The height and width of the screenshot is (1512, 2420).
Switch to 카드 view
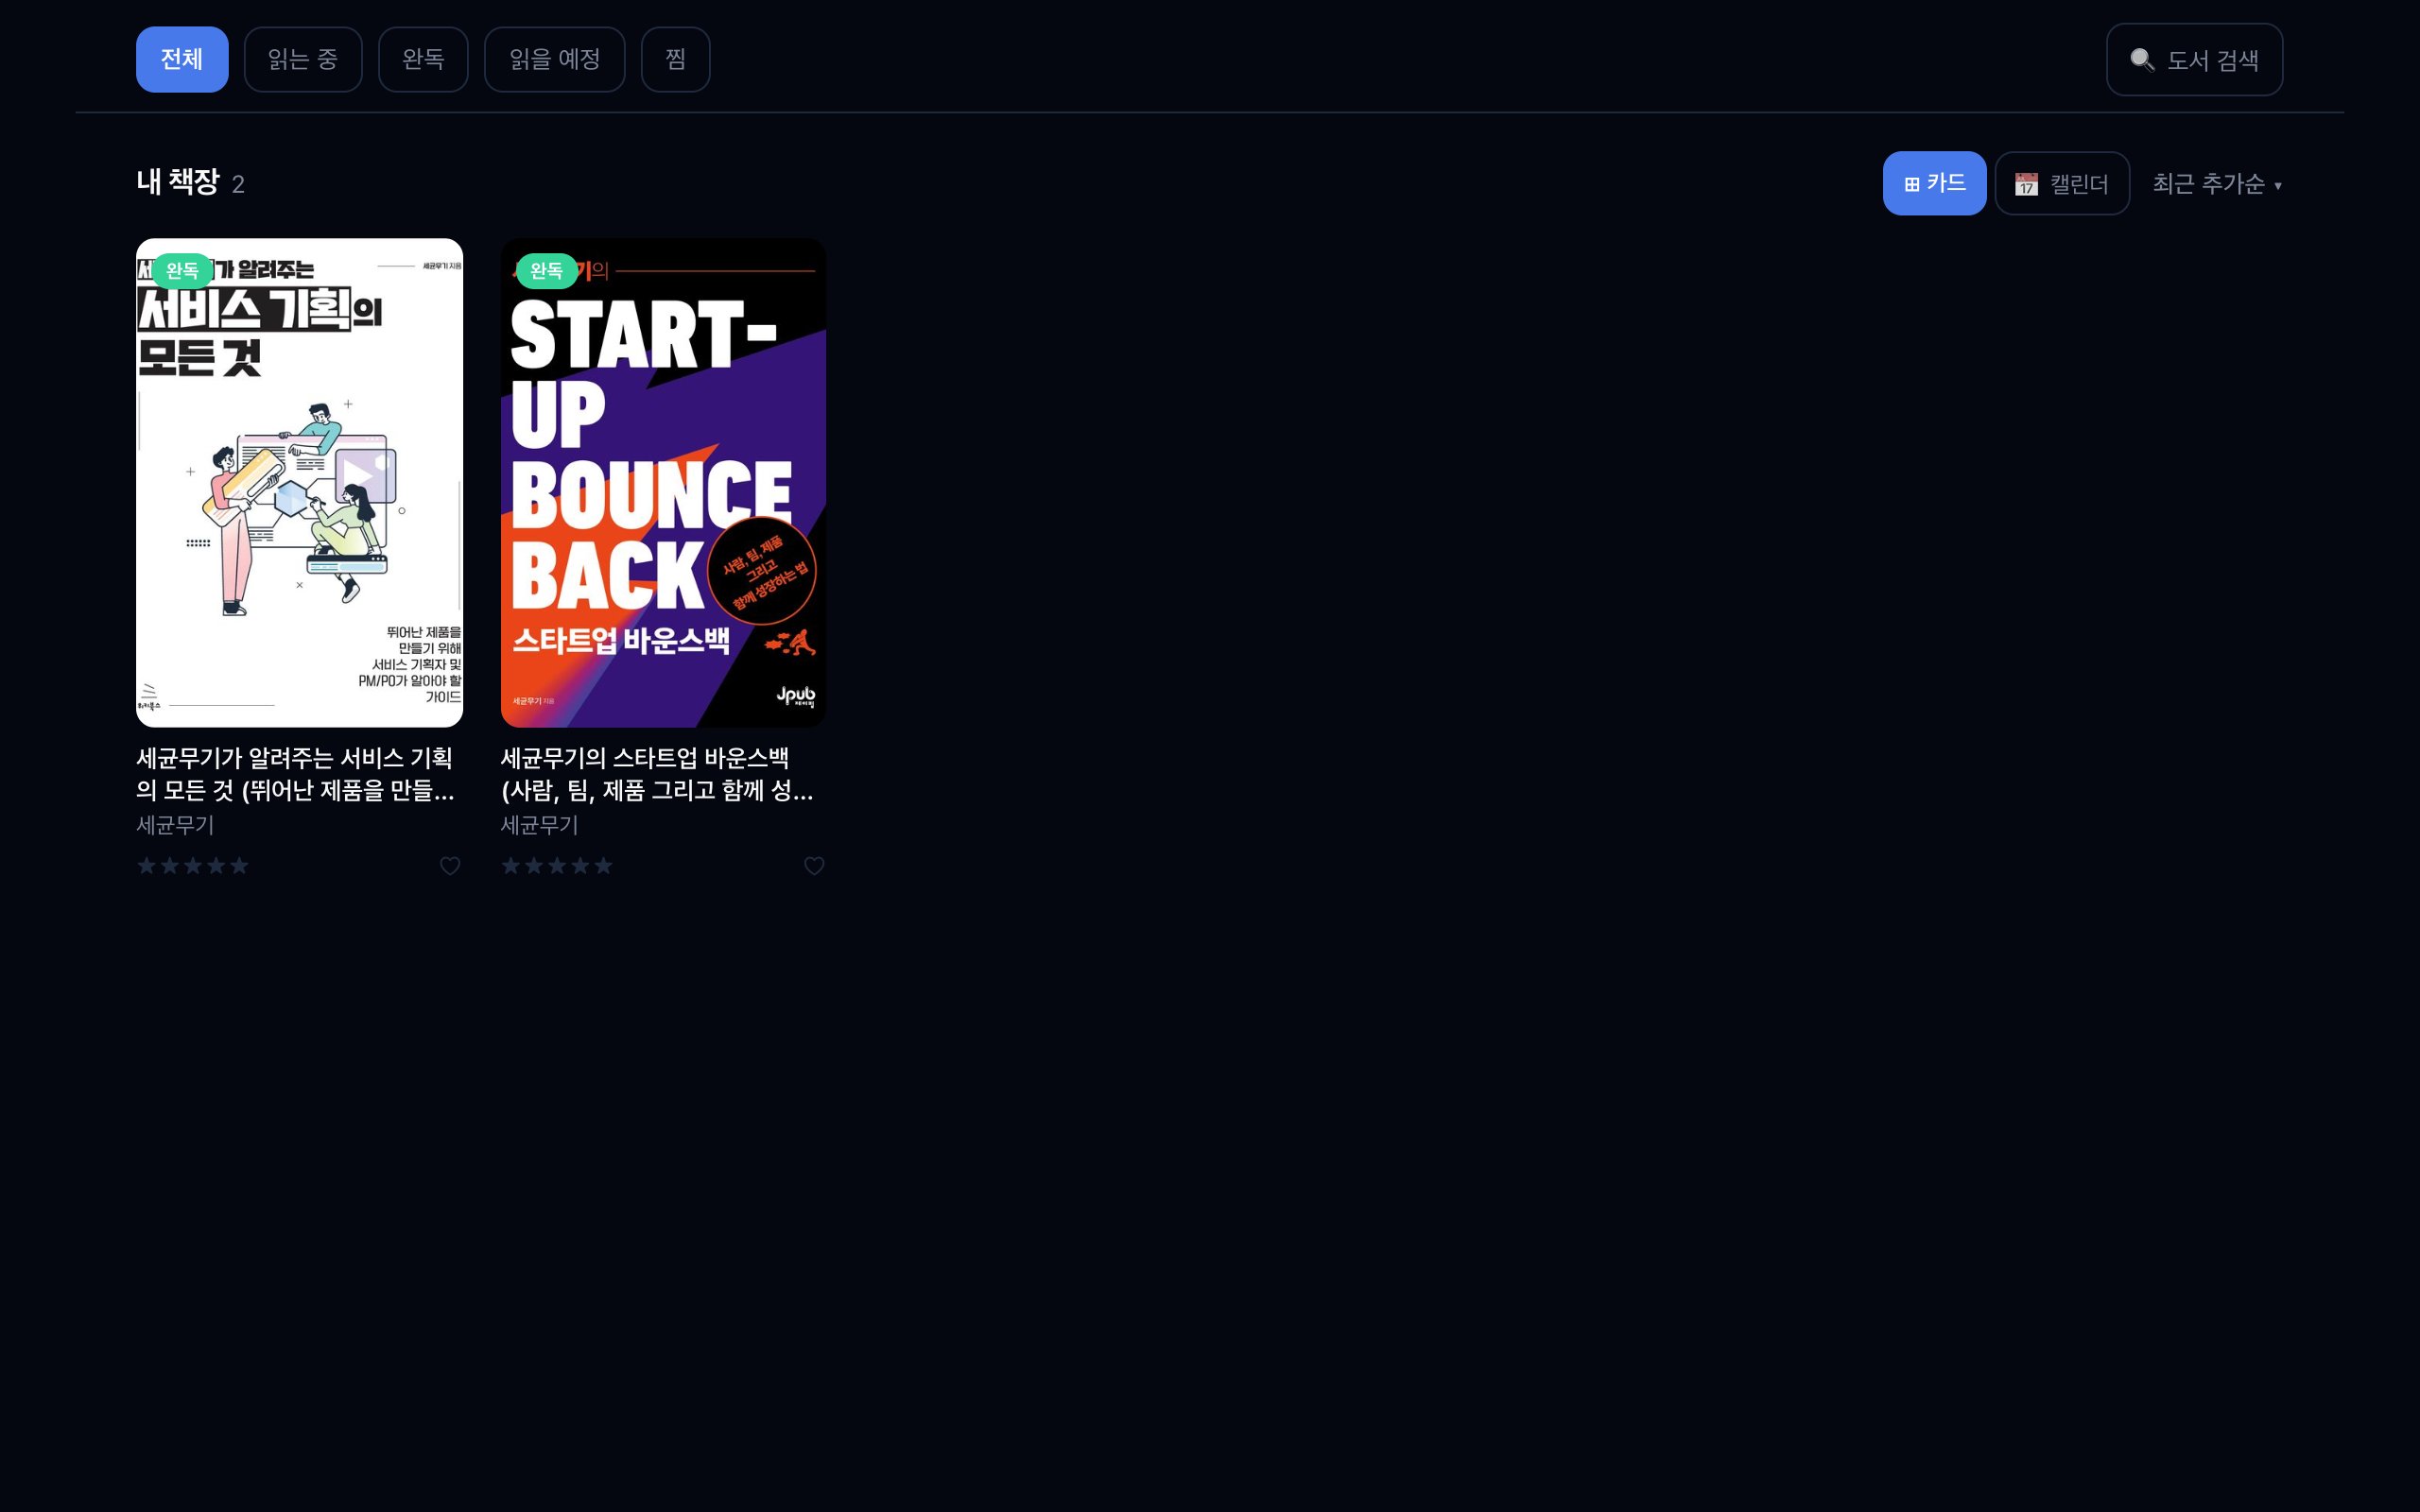pyautogui.click(x=1934, y=183)
